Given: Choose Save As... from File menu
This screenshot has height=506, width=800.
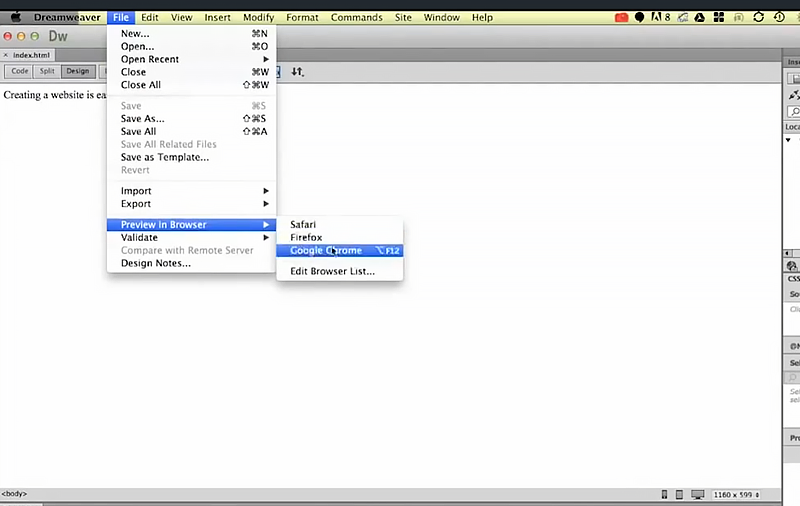Looking at the screenshot, I should tap(192, 118).
